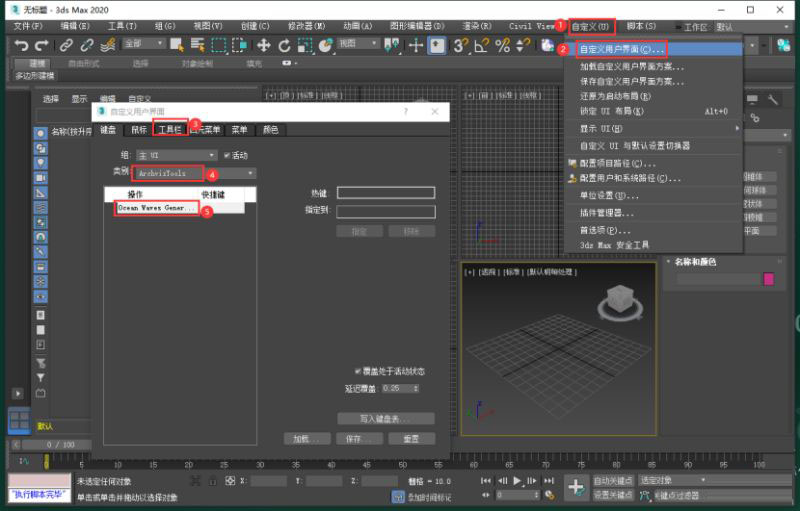Open the 文件(F) menu
The image size is (800, 511).
click(x=28, y=26)
